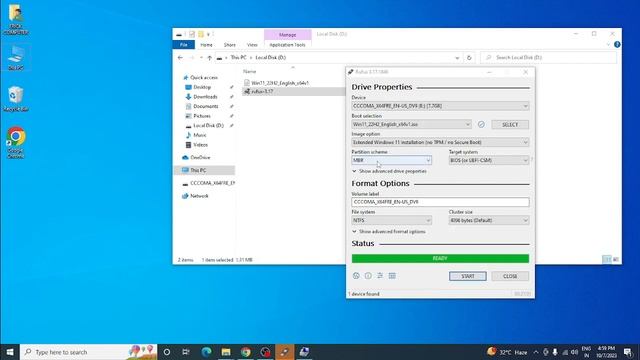Image resolution: width=640 pixels, height=360 pixels.
Task: Click the green READY progress bar
Action: click(x=440, y=258)
